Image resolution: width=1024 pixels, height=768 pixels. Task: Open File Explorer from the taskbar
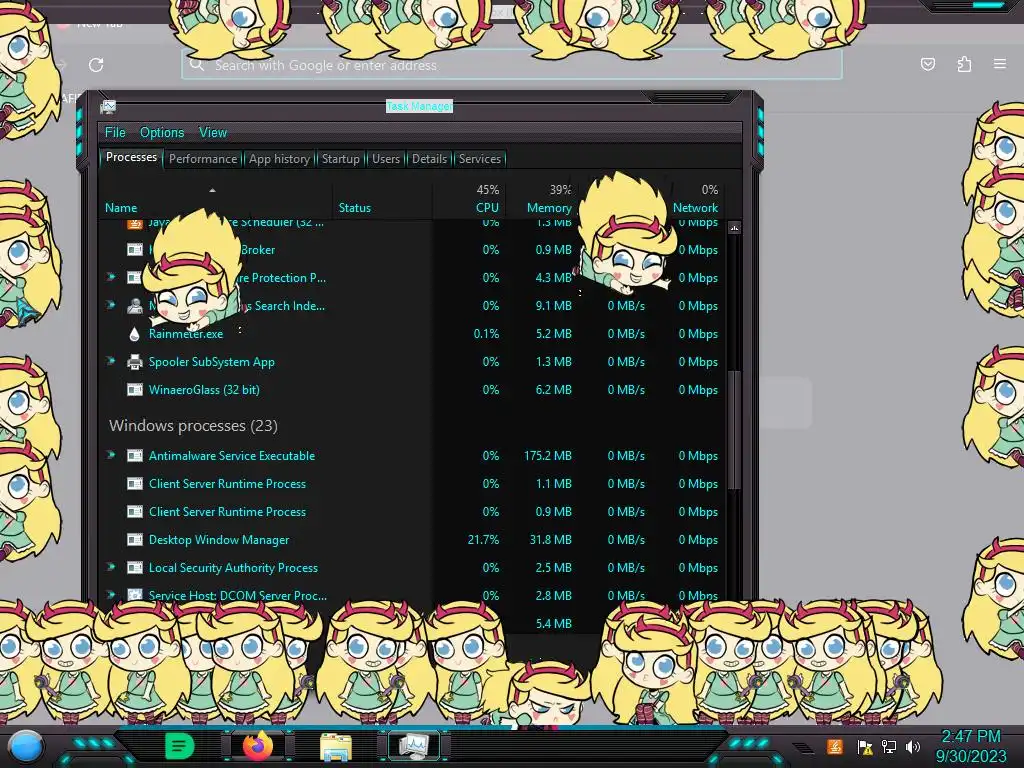(x=336, y=746)
